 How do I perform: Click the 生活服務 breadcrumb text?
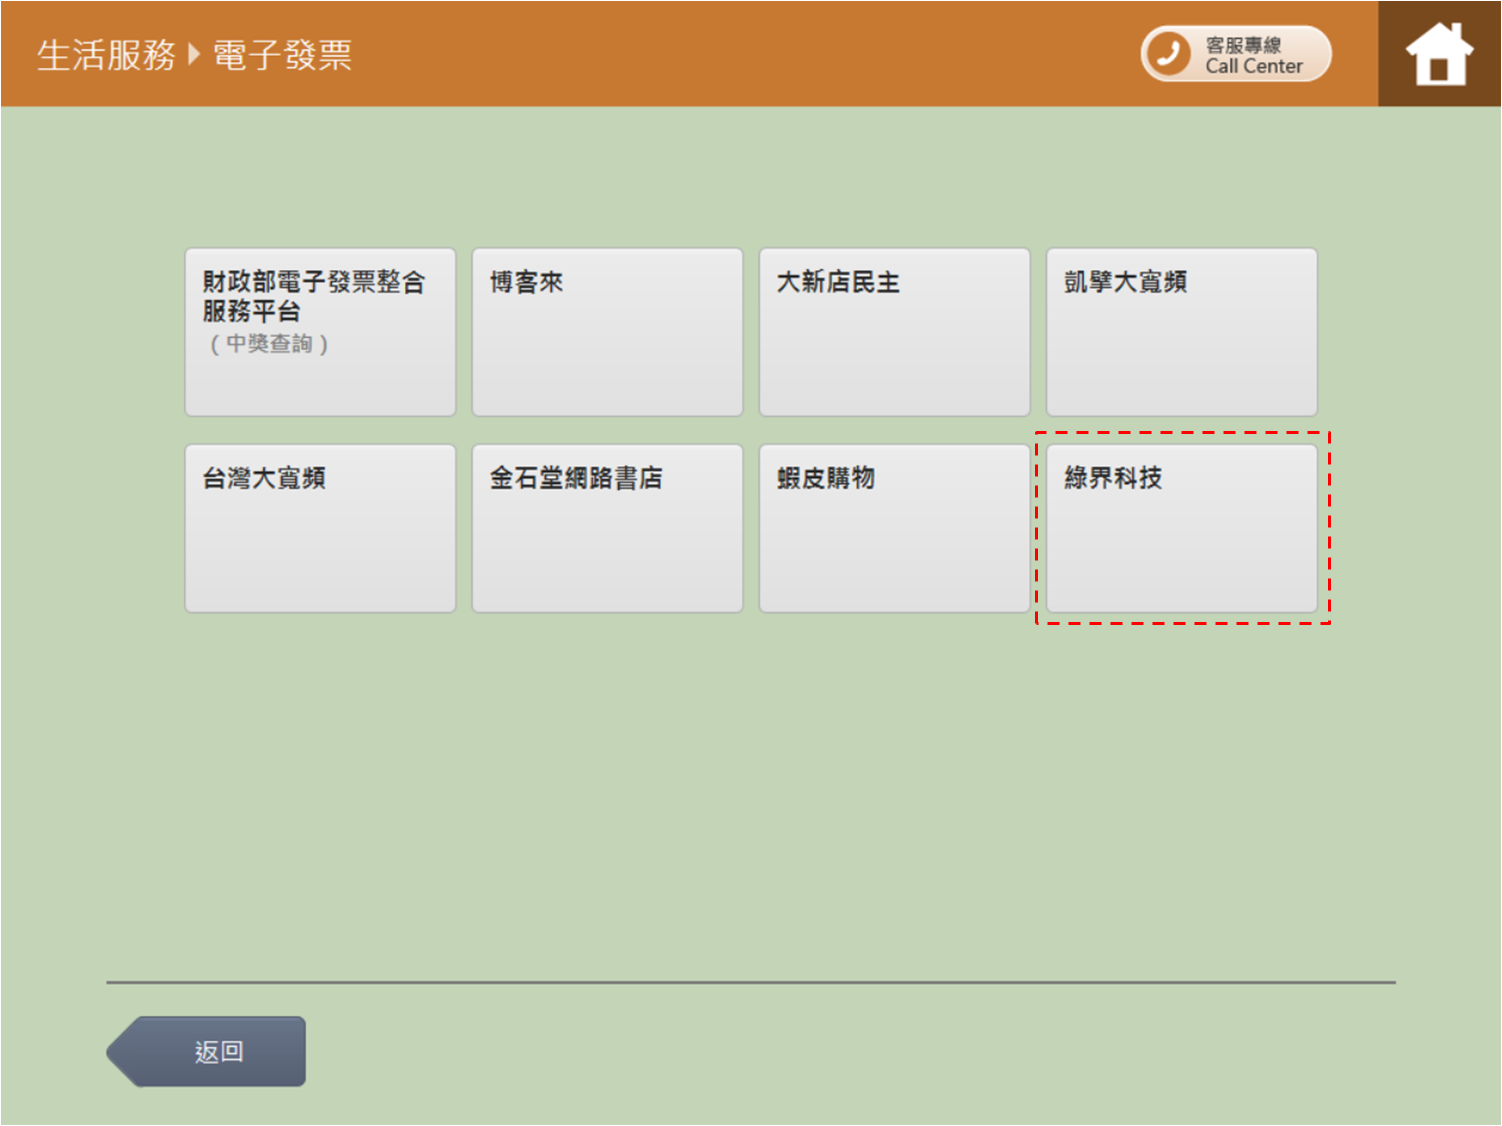106,55
